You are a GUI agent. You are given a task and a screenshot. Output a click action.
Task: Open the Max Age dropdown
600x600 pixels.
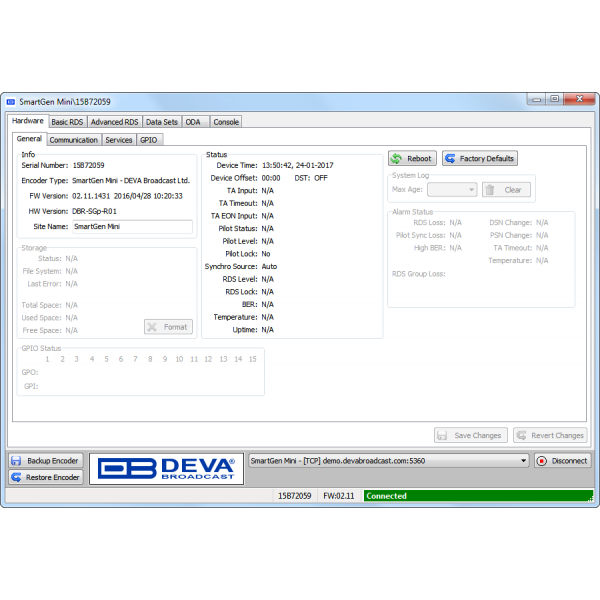click(x=452, y=189)
